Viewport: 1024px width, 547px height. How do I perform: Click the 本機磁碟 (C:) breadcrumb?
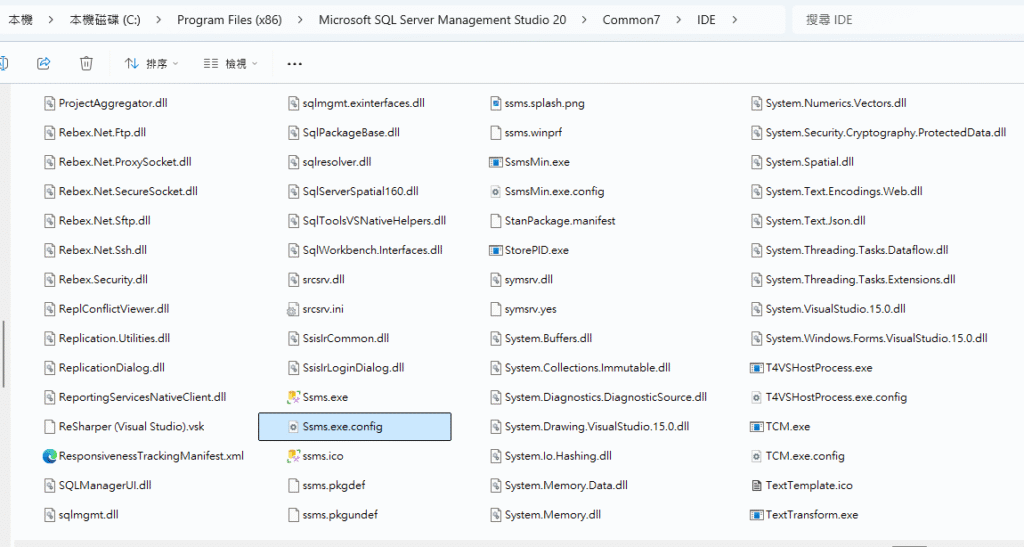tap(105, 20)
